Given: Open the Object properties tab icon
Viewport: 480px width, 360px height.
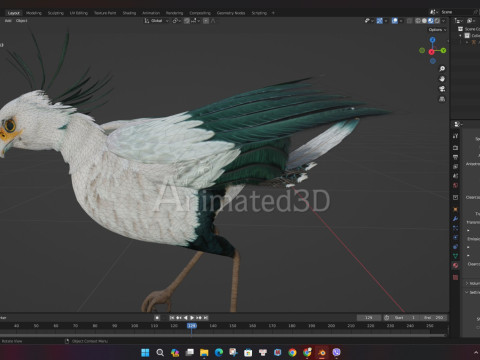Looking at the screenshot, I should click(456, 209).
